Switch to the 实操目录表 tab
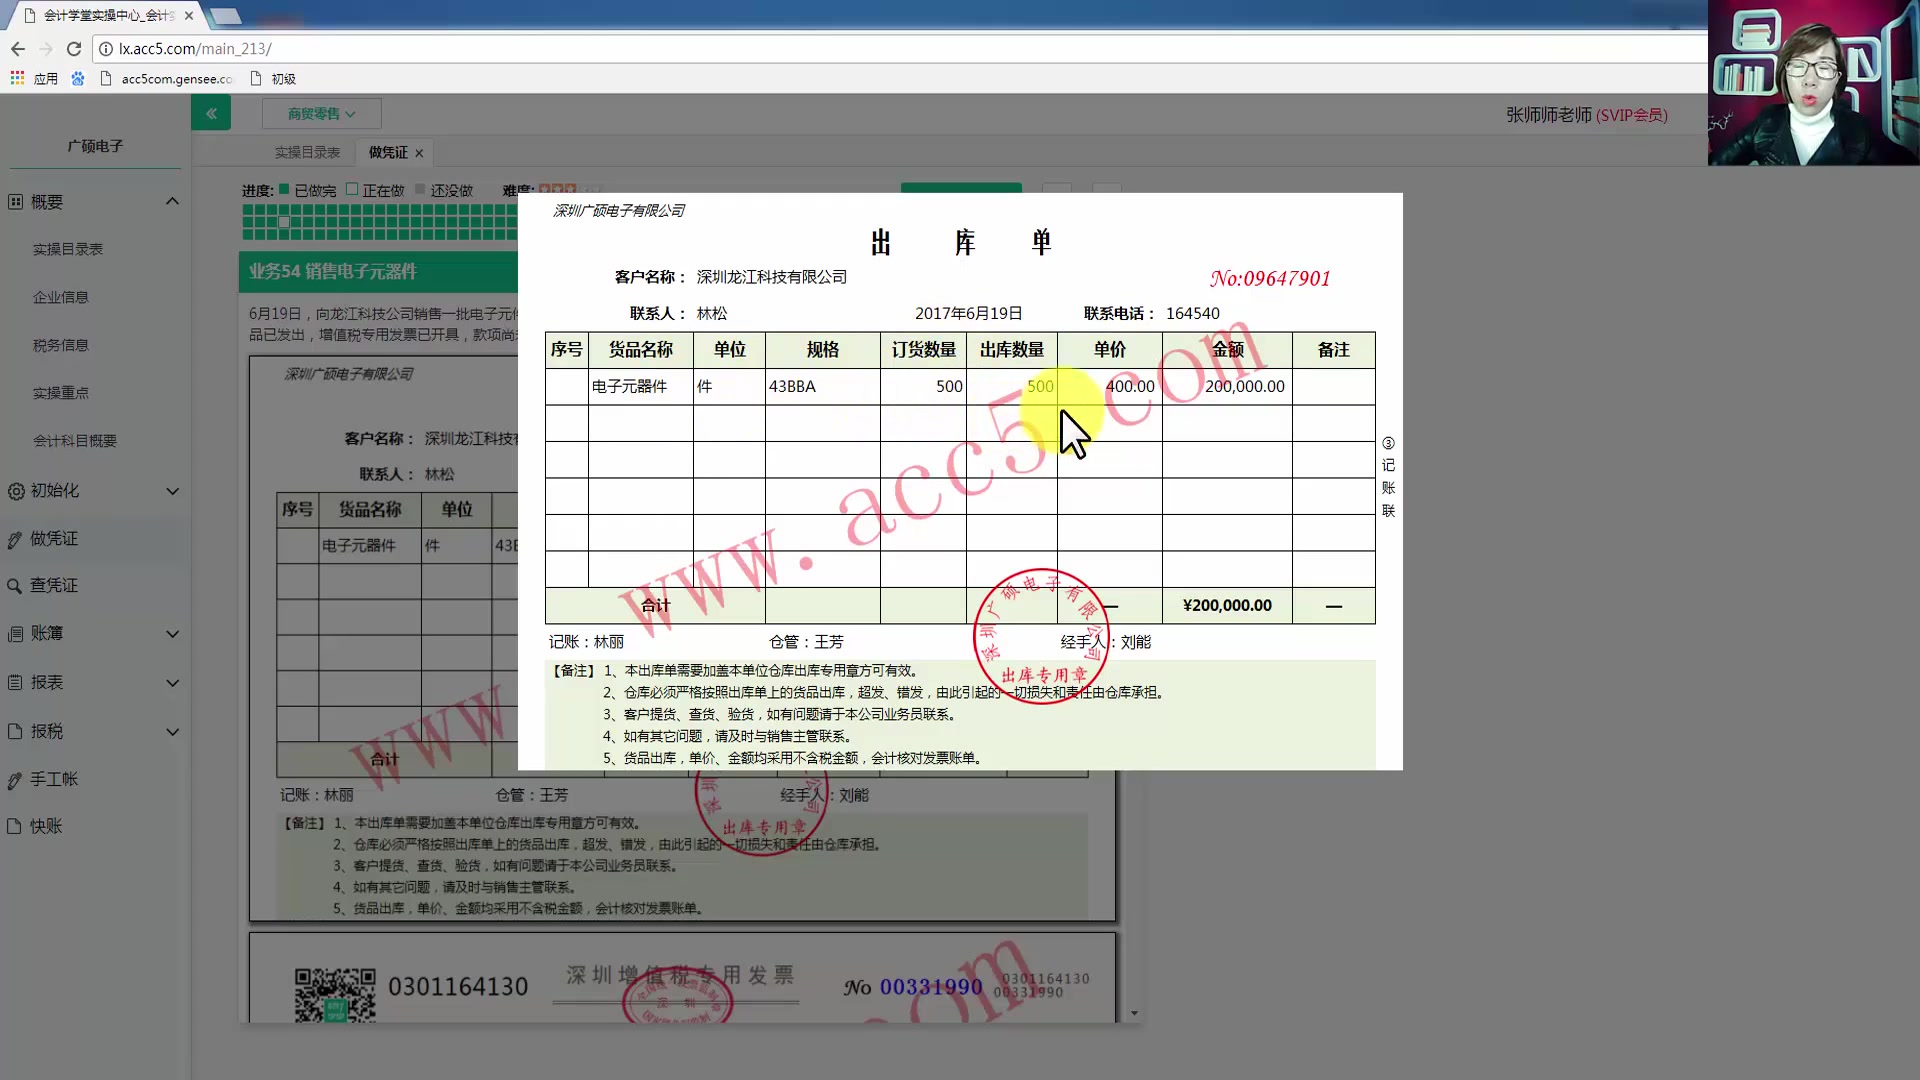 [307, 152]
